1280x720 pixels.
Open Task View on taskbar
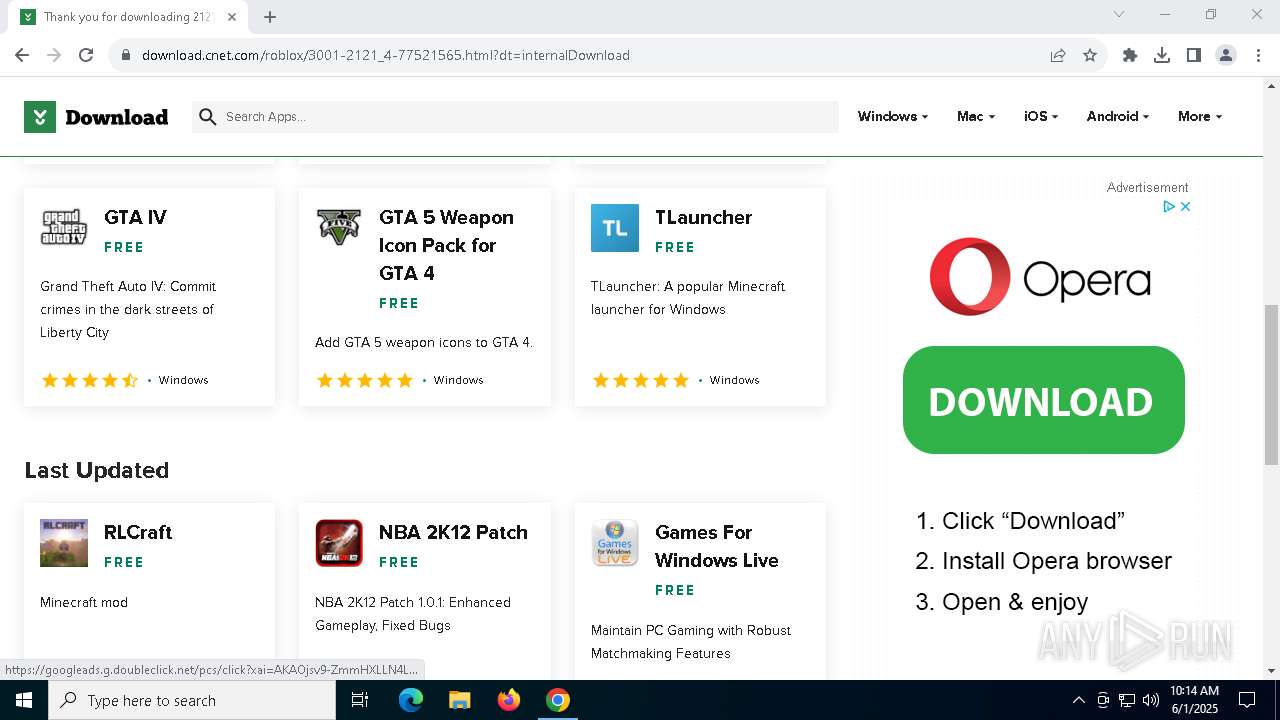click(x=360, y=700)
